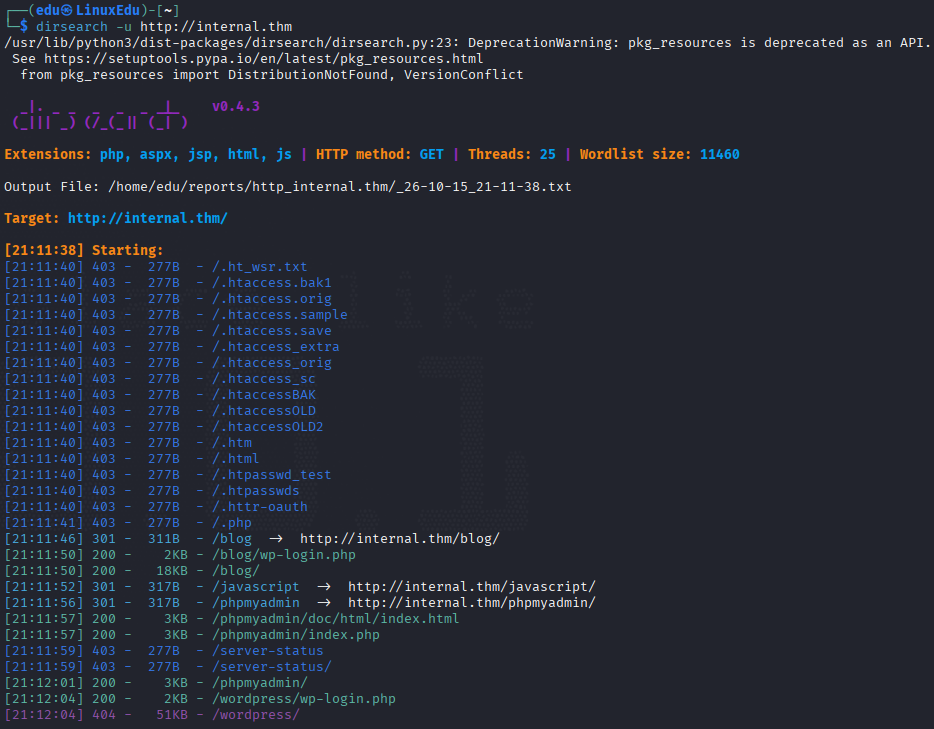This screenshot has width=934, height=729.
Task: Click the dirsearch version v0.4.3 text
Action: point(236,107)
